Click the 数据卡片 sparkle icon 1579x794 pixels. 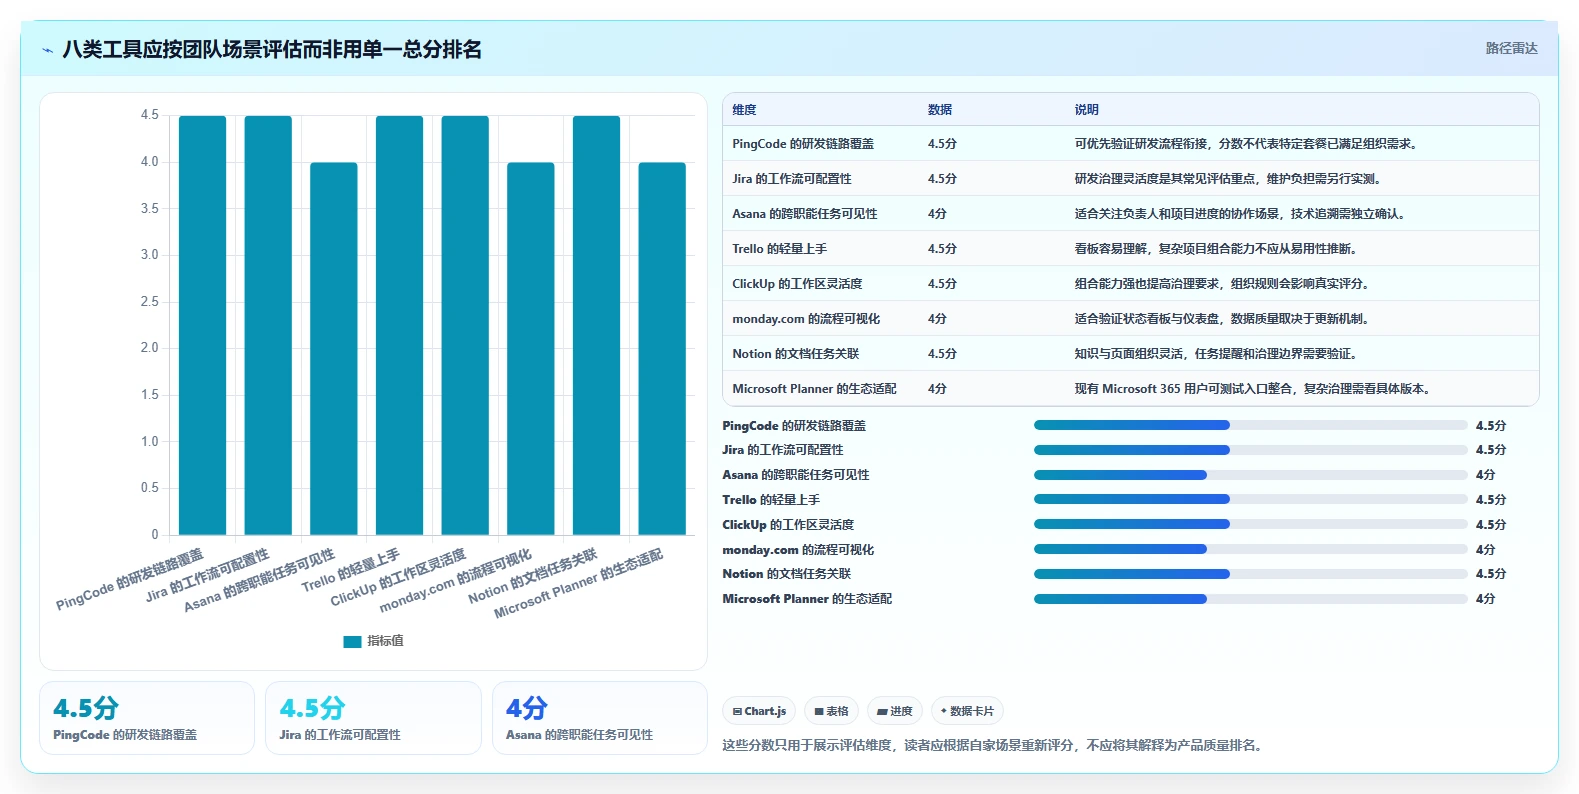coord(943,711)
